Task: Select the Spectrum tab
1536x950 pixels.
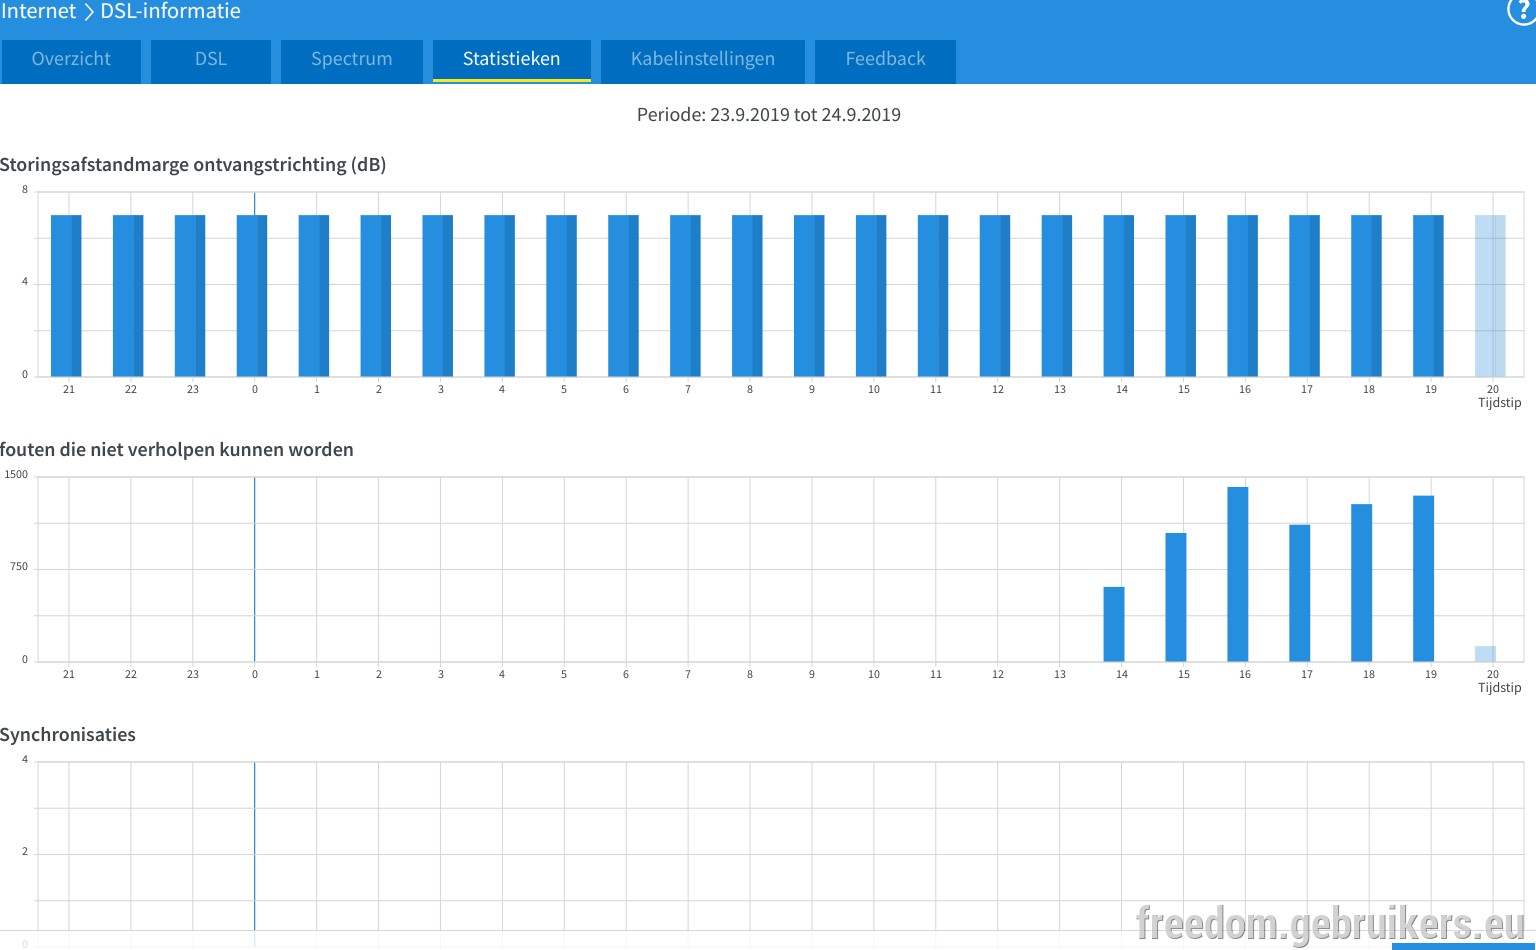Action: [x=352, y=61]
